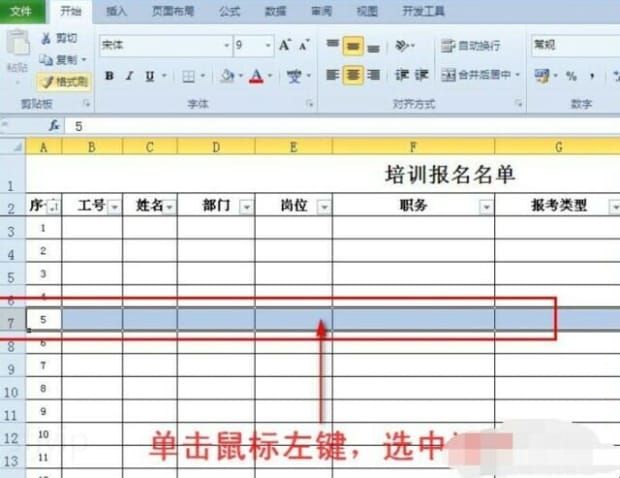Select middle vertical align icon

(x=353, y=46)
